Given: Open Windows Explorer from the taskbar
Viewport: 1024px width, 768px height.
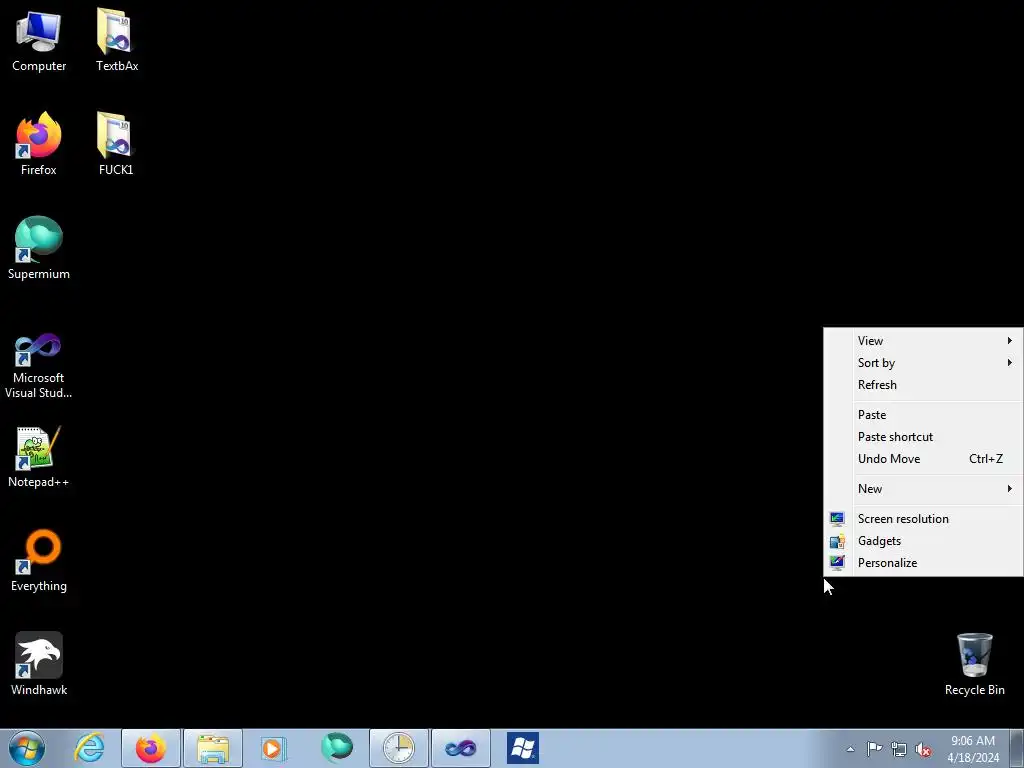Looking at the screenshot, I should point(213,748).
